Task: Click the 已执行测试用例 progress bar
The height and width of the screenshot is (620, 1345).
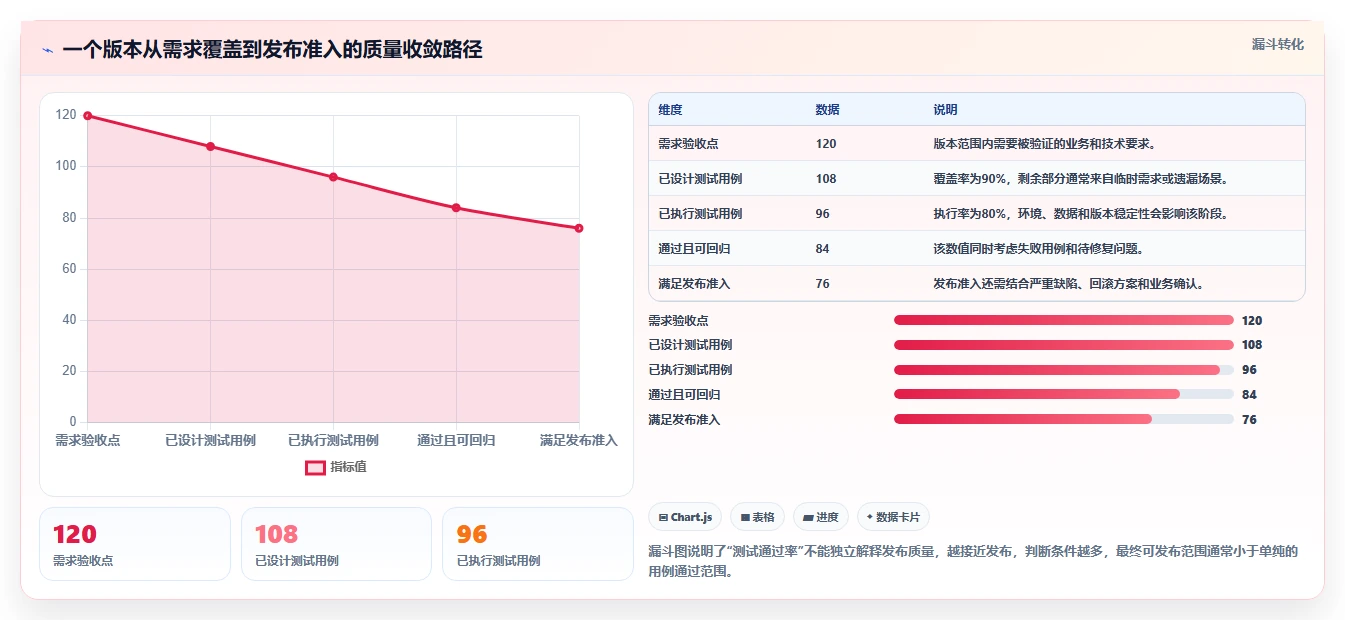Action: (1063, 370)
